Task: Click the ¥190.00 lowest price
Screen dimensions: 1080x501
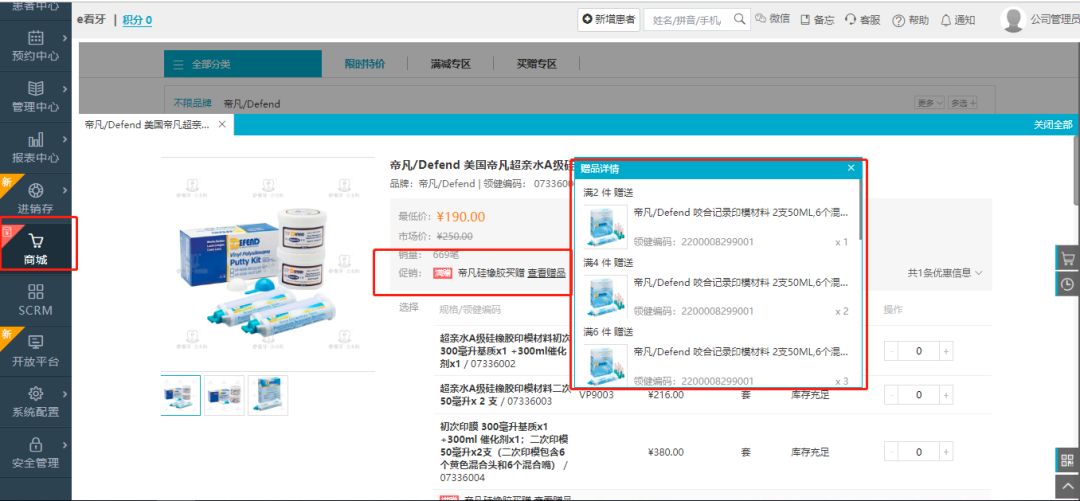Action: [x=461, y=217]
